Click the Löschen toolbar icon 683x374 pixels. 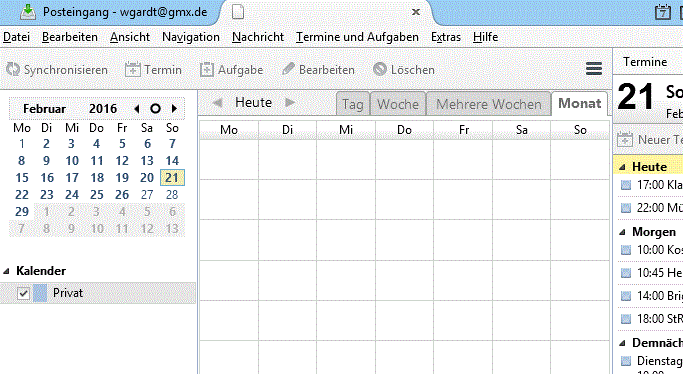coord(379,69)
